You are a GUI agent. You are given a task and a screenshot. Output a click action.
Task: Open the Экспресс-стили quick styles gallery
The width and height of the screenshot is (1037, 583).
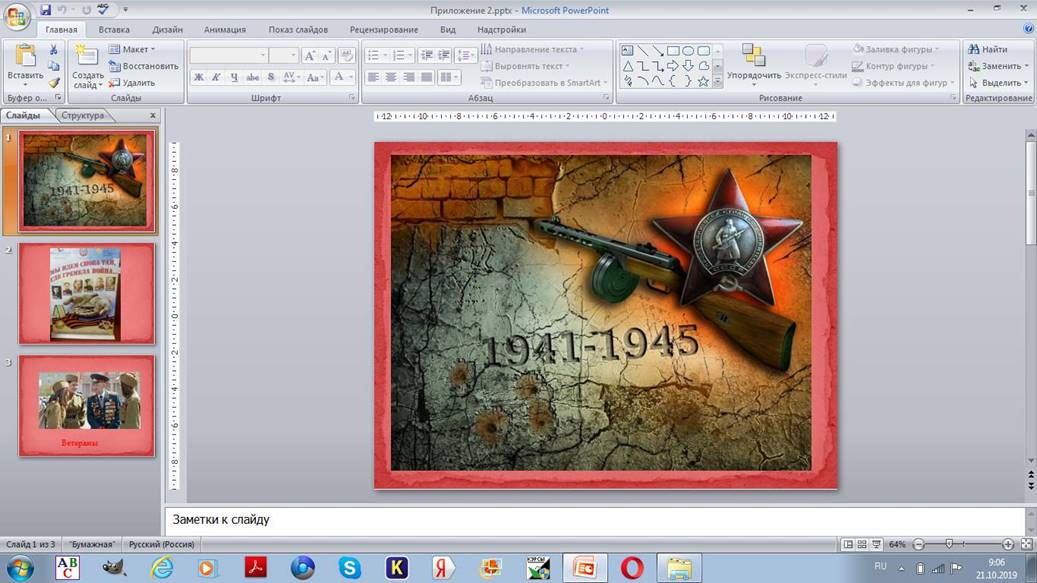pos(815,65)
